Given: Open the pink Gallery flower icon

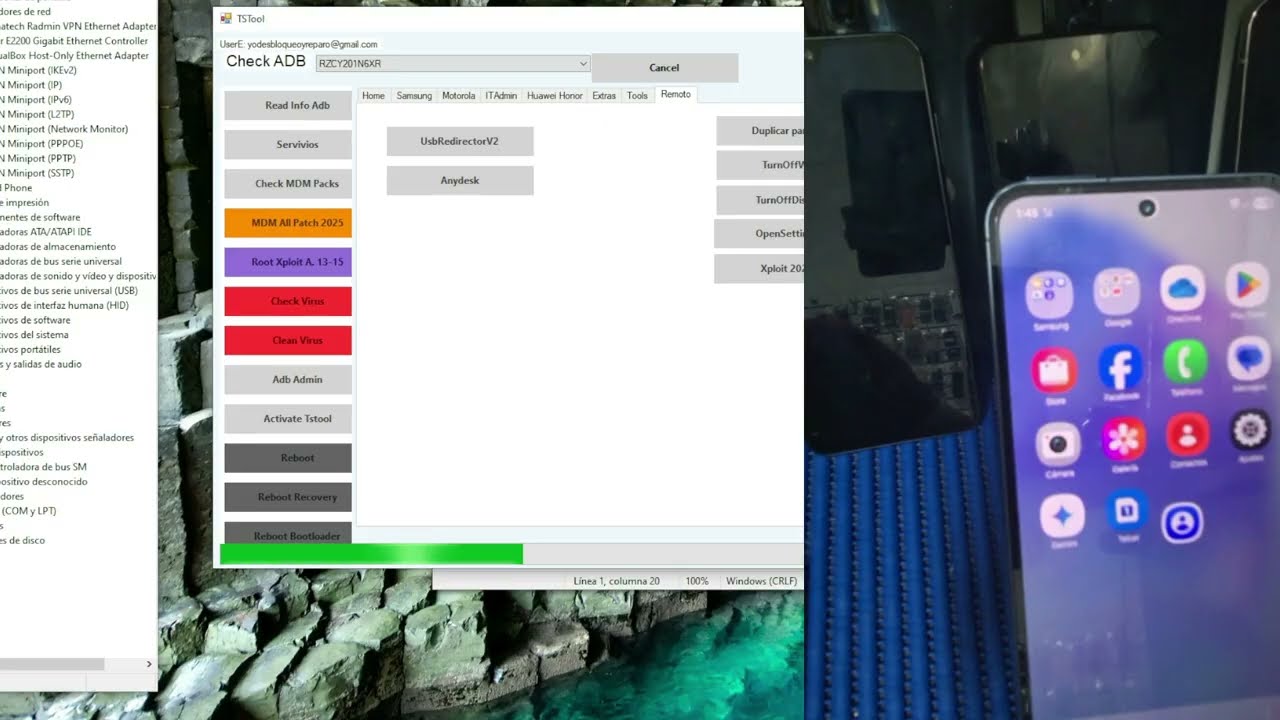Looking at the screenshot, I should point(1124,439).
